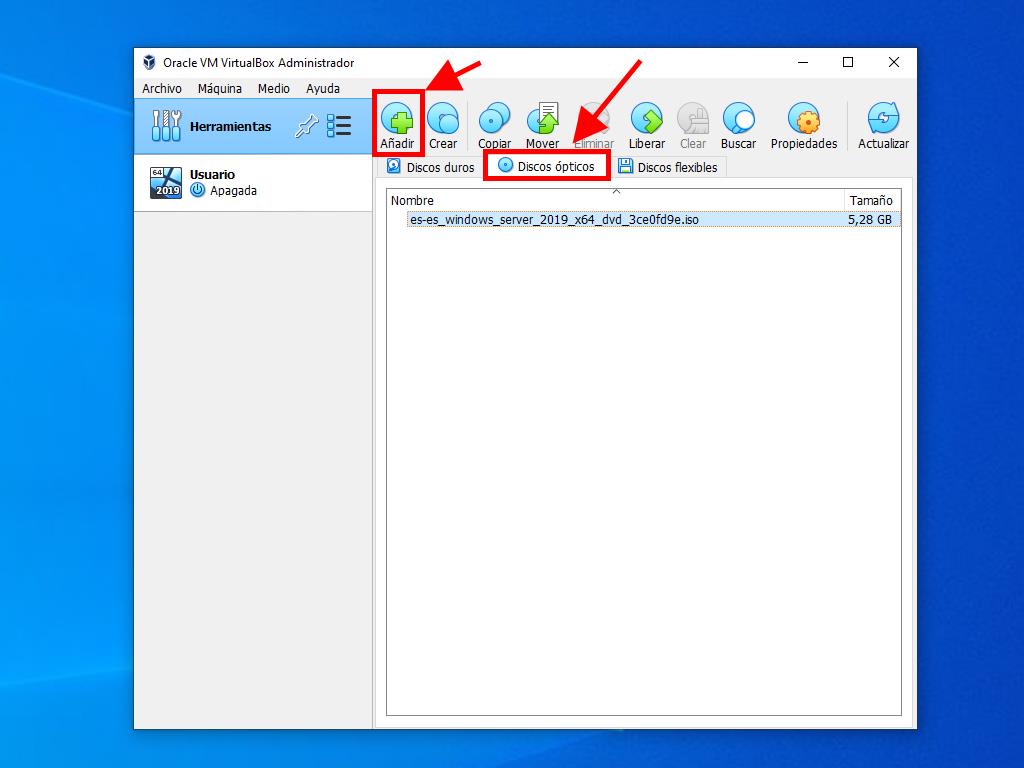
Task: Click the Crear disk toolbar icon
Action: coord(443,120)
